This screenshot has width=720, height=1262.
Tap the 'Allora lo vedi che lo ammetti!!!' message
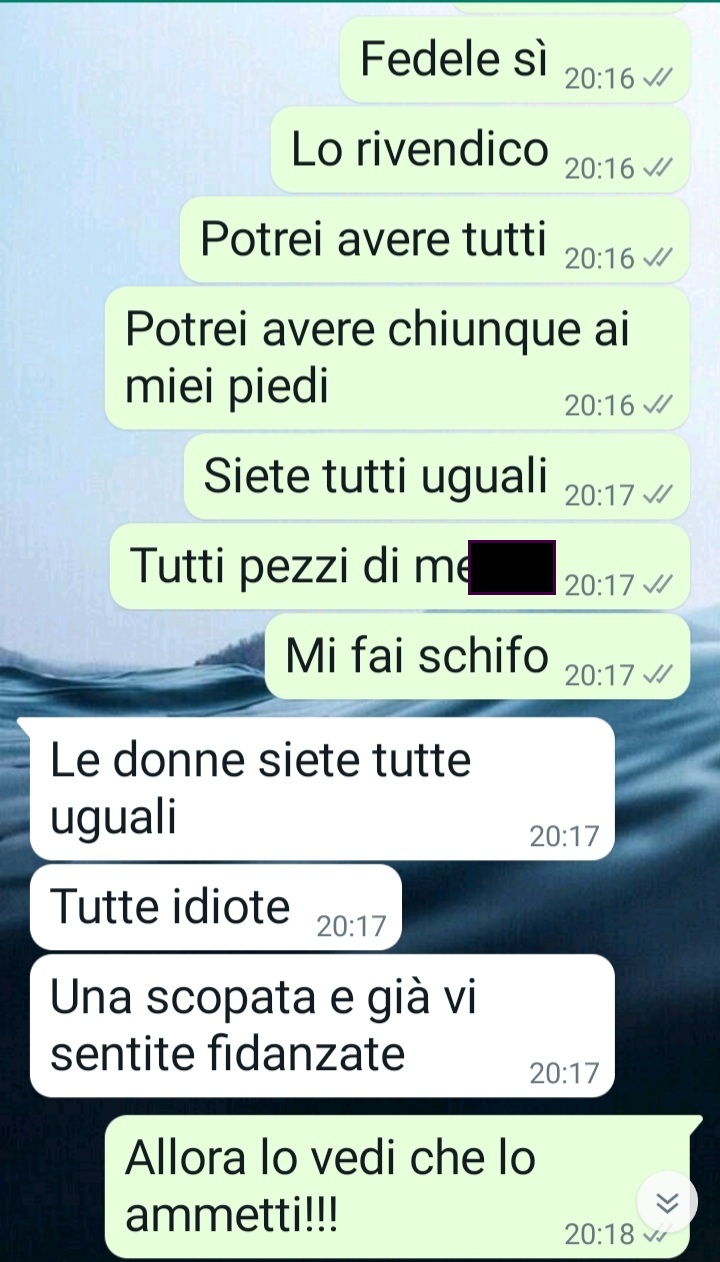point(398,1187)
